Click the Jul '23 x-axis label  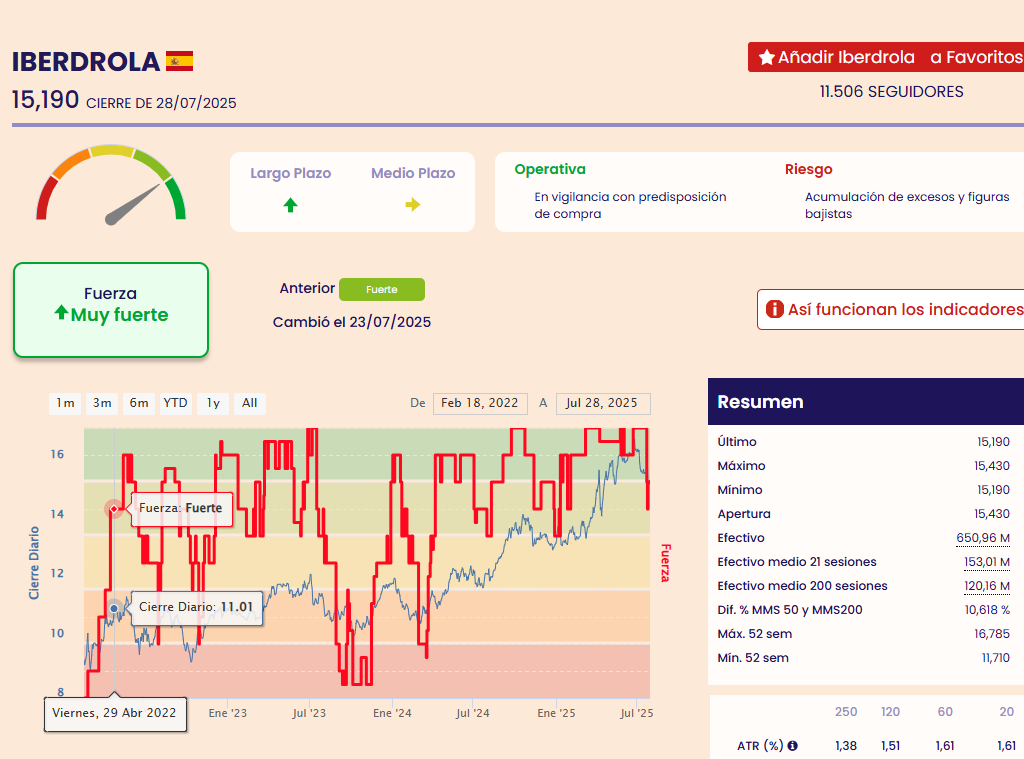pos(309,713)
